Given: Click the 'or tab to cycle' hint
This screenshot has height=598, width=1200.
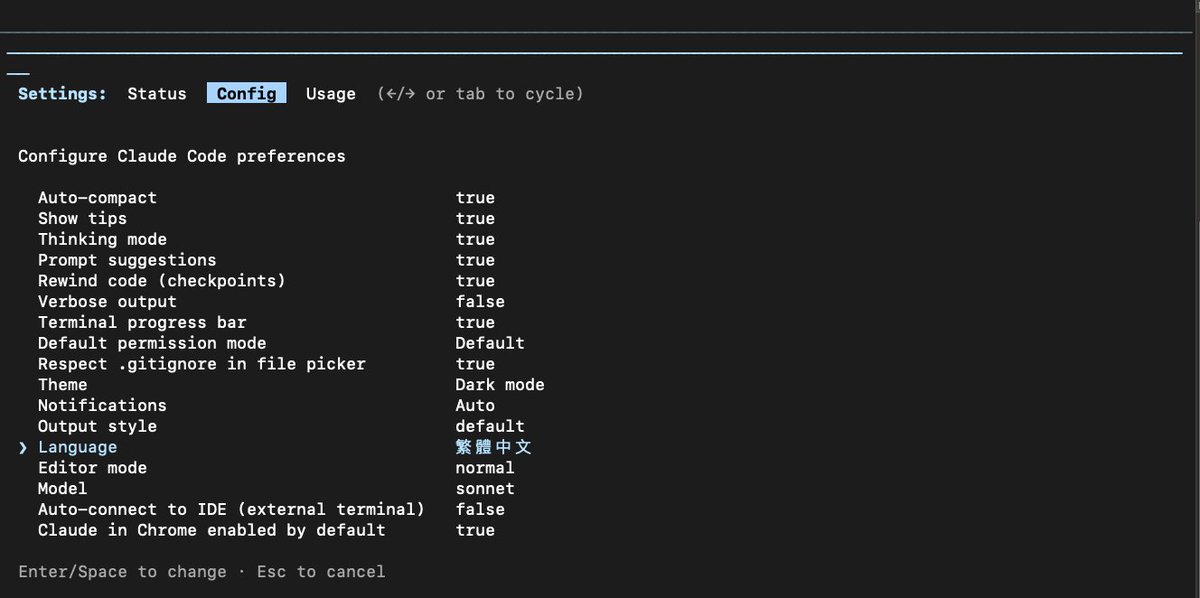Looking at the screenshot, I should [504, 94].
